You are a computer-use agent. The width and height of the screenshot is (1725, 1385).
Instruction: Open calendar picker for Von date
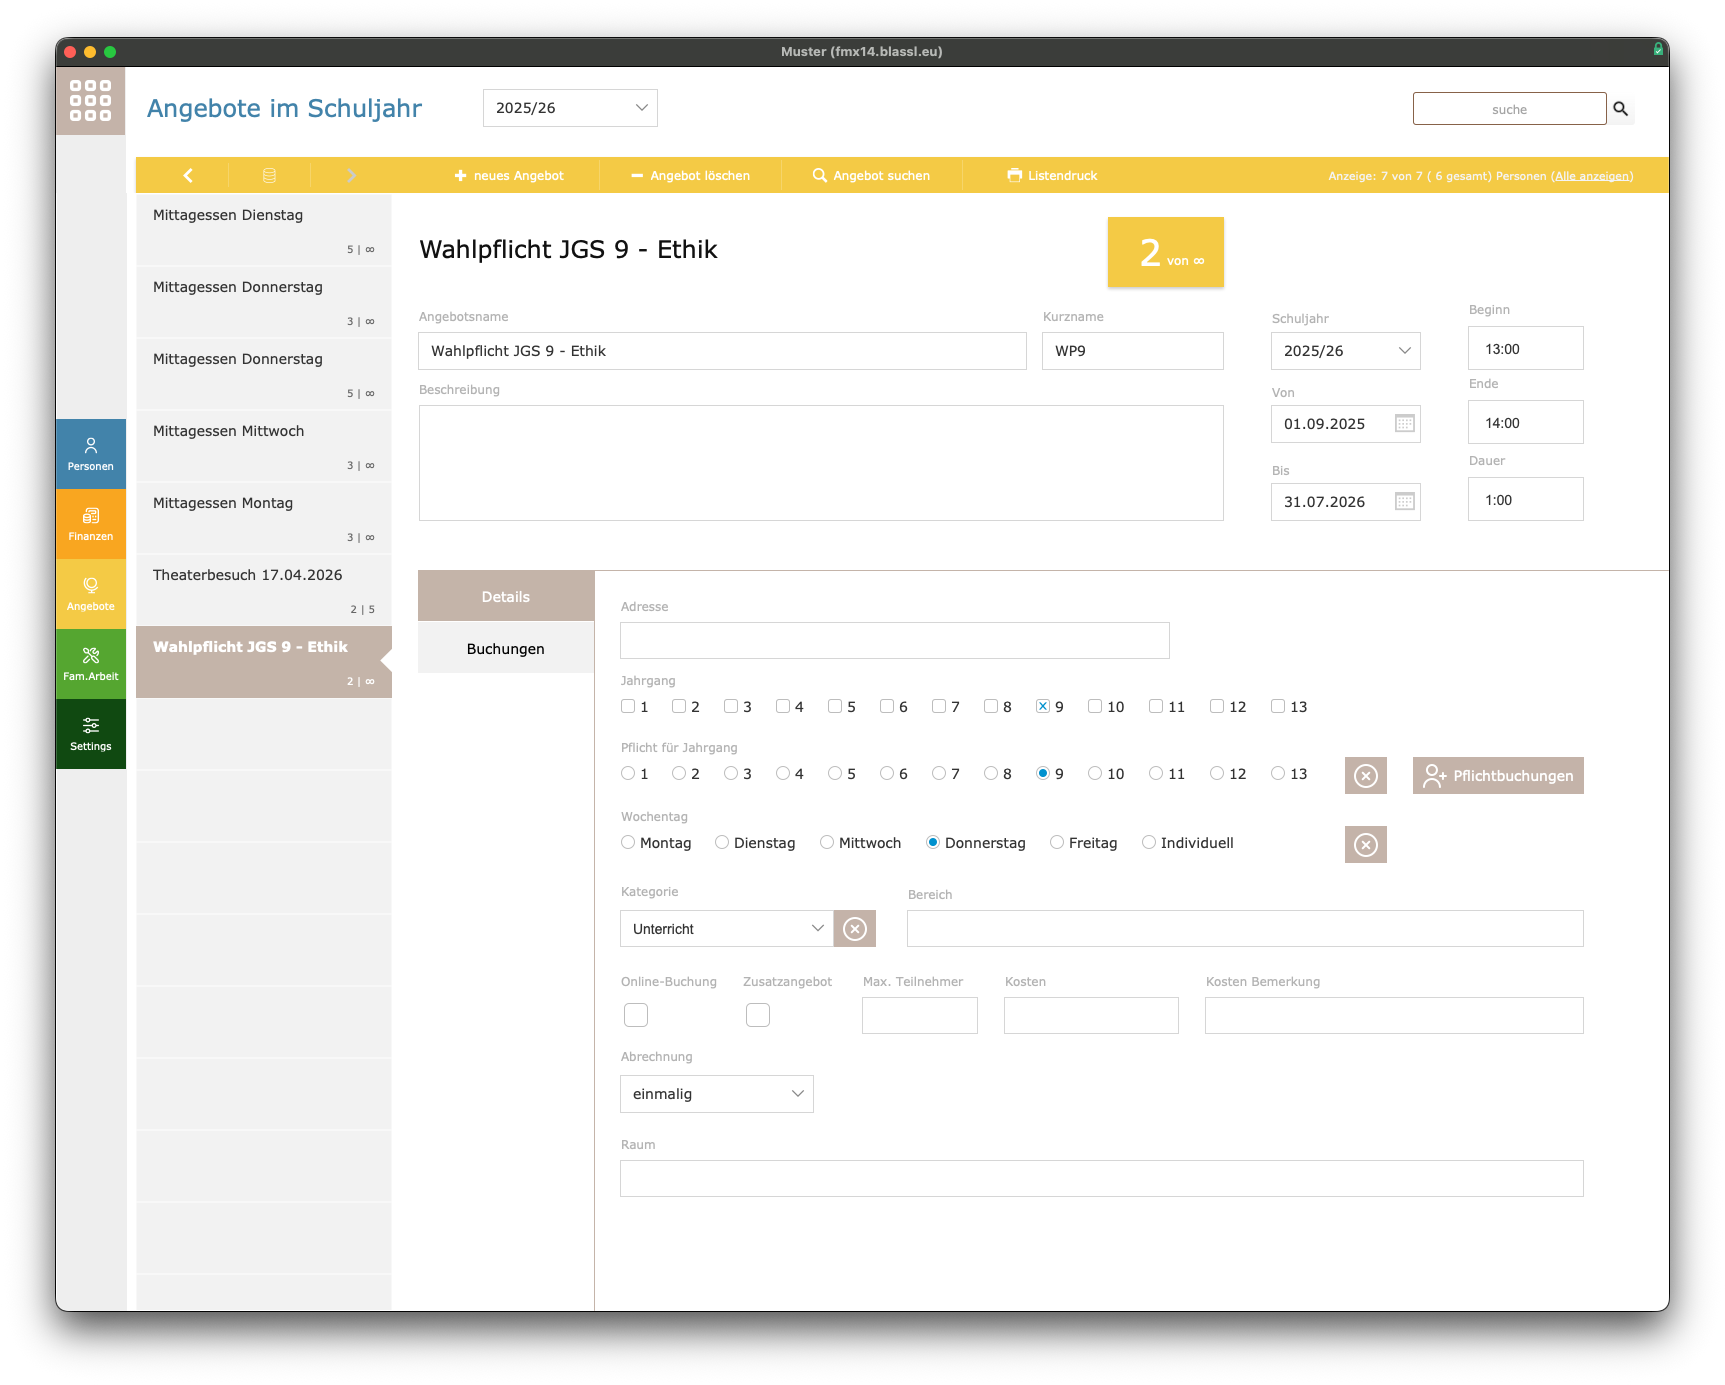click(1404, 424)
